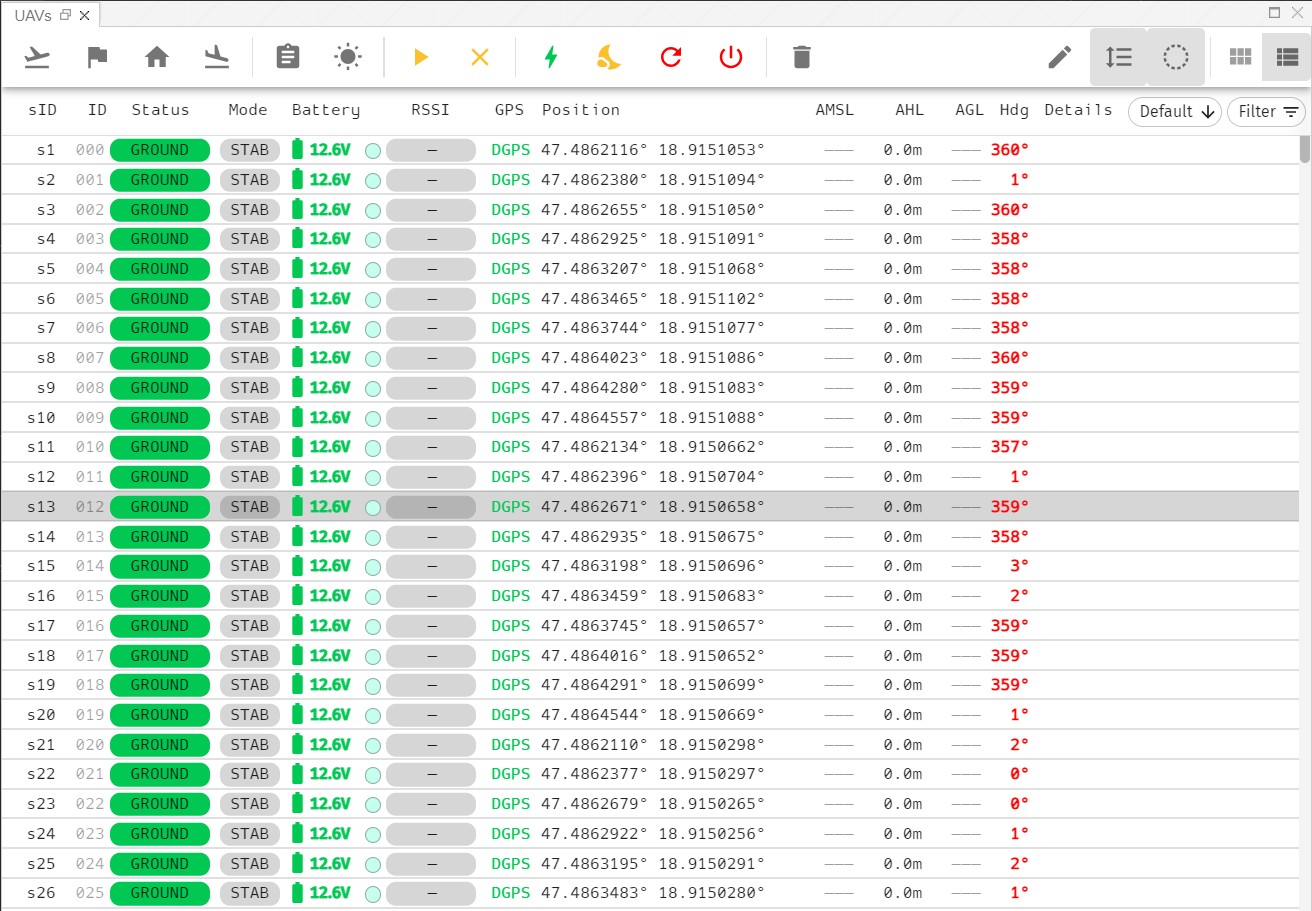Put drones to sleep via the moon icon
Screen dimensions: 1312x911
609,57
